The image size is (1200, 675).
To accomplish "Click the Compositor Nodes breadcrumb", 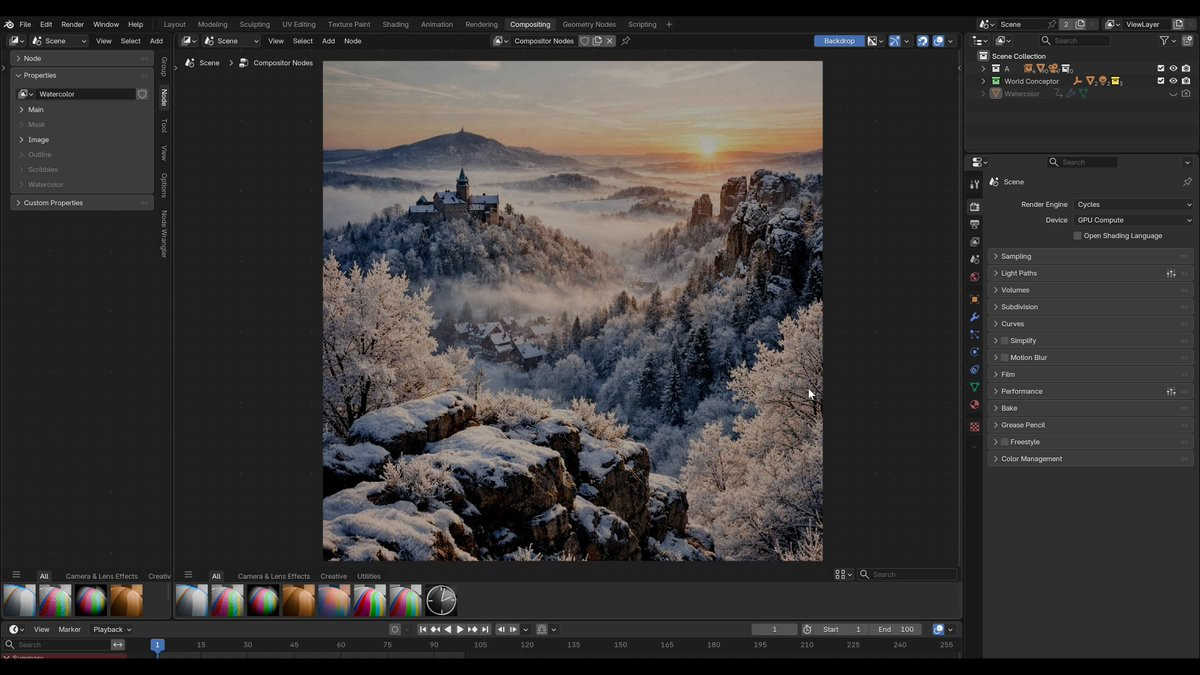I will (283, 62).
